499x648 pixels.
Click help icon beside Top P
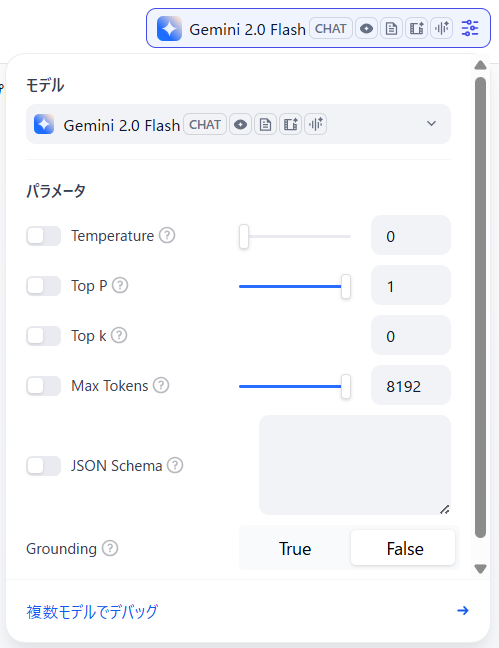point(120,286)
